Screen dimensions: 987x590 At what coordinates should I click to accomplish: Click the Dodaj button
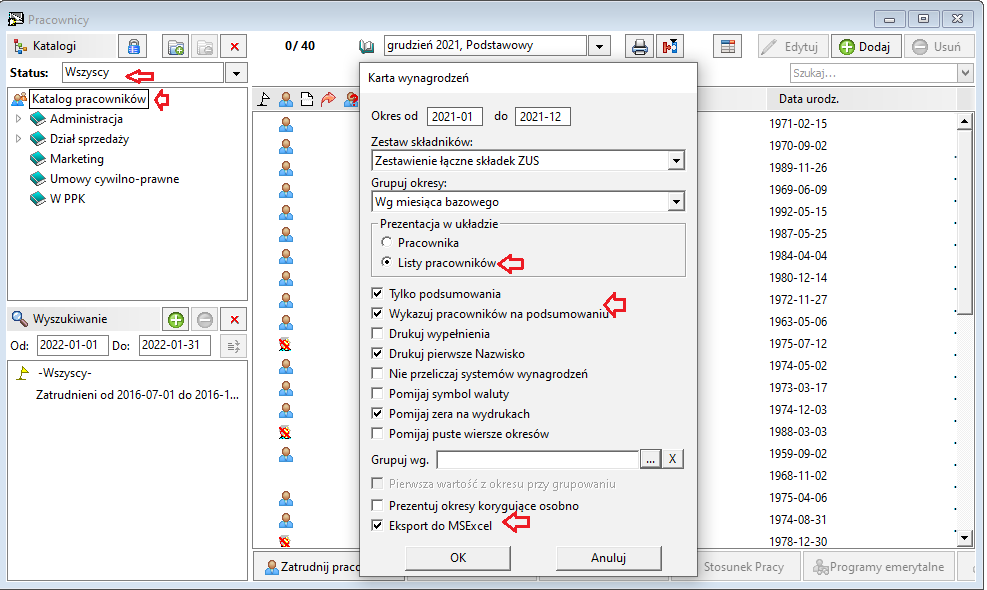click(x=866, y=47)
